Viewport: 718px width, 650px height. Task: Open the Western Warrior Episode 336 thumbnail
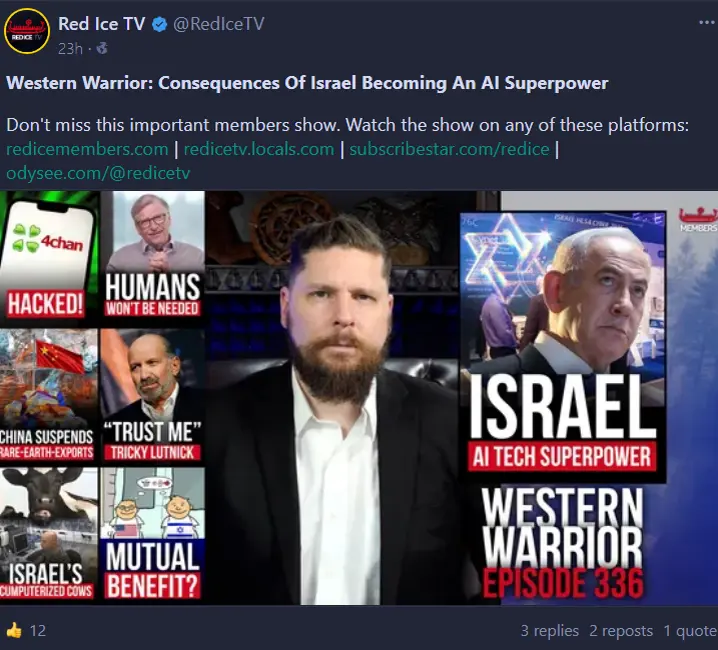(359, 398)
